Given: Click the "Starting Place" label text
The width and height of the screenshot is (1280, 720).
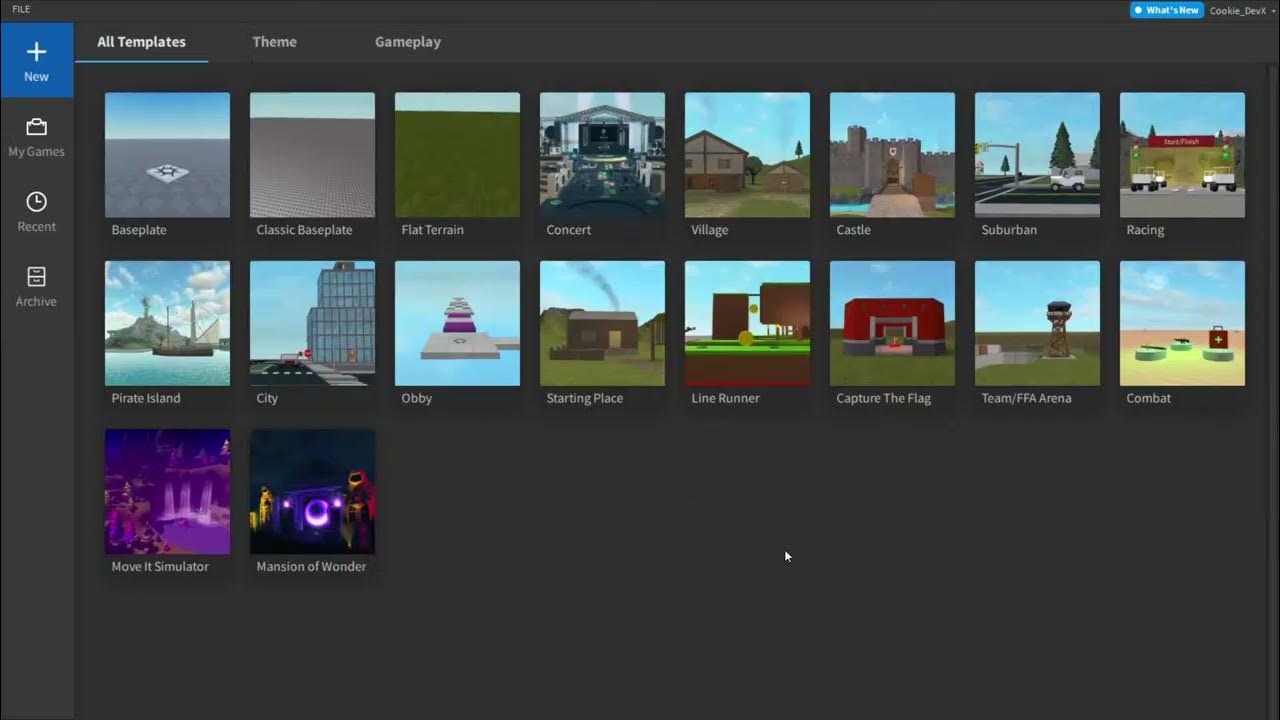Looking at the screenshot, I should tap(584, 398).
